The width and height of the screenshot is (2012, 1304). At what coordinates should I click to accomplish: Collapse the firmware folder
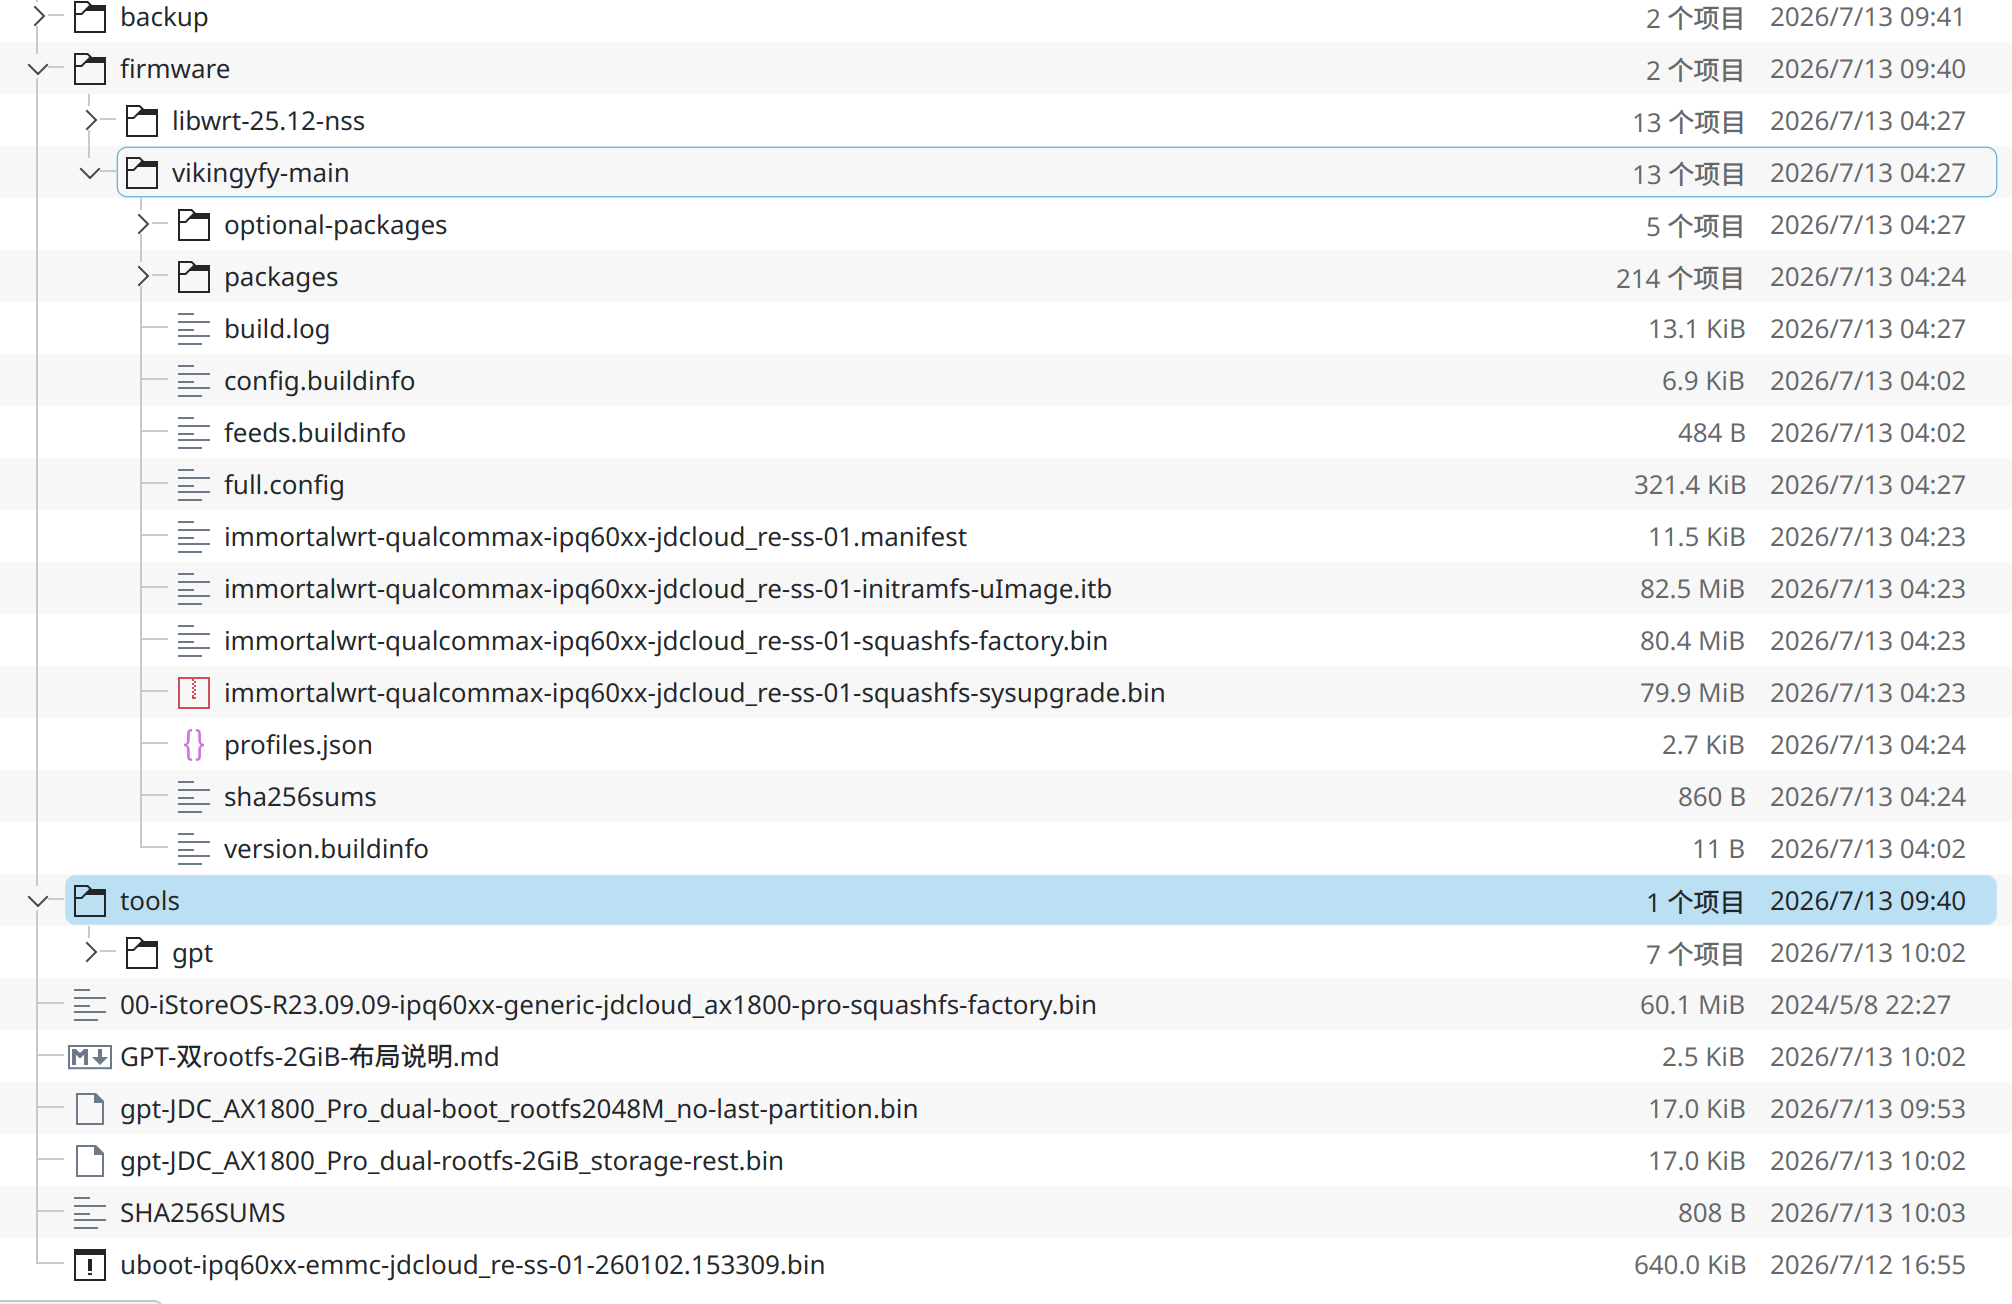[39, 69]
